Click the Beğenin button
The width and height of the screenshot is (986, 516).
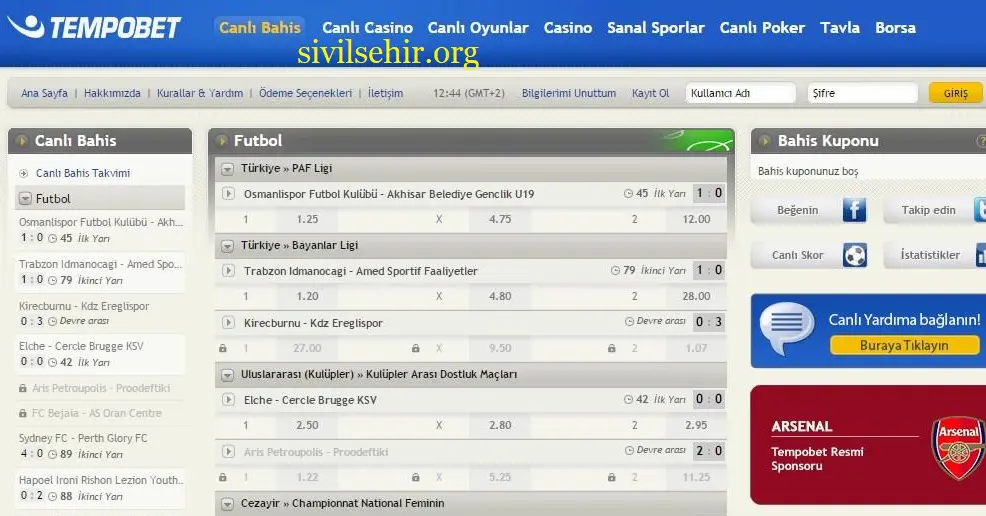point(809,210)
